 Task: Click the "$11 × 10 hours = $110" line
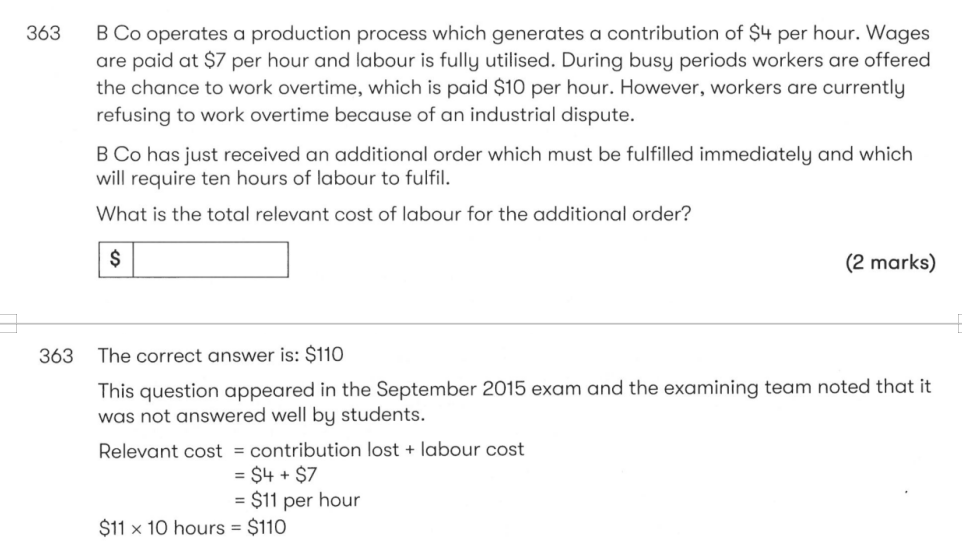click(191, 527)
